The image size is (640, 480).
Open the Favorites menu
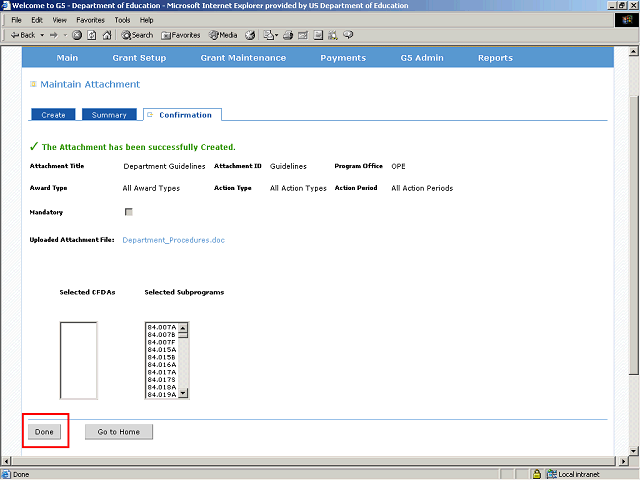coord(90,20)
